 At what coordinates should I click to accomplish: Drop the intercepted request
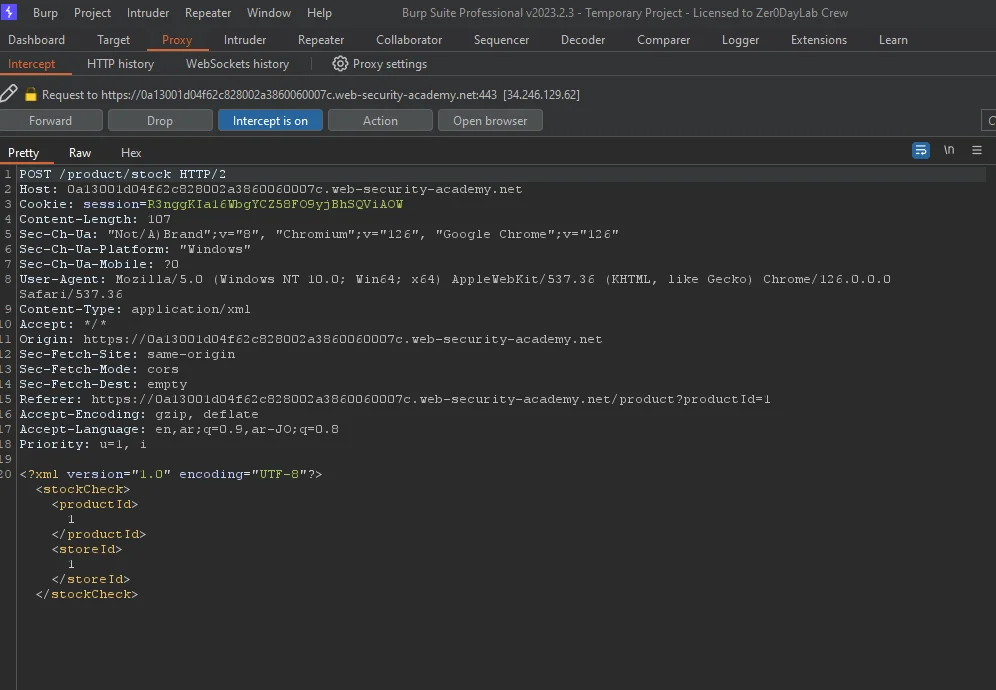tap(159, 121)
